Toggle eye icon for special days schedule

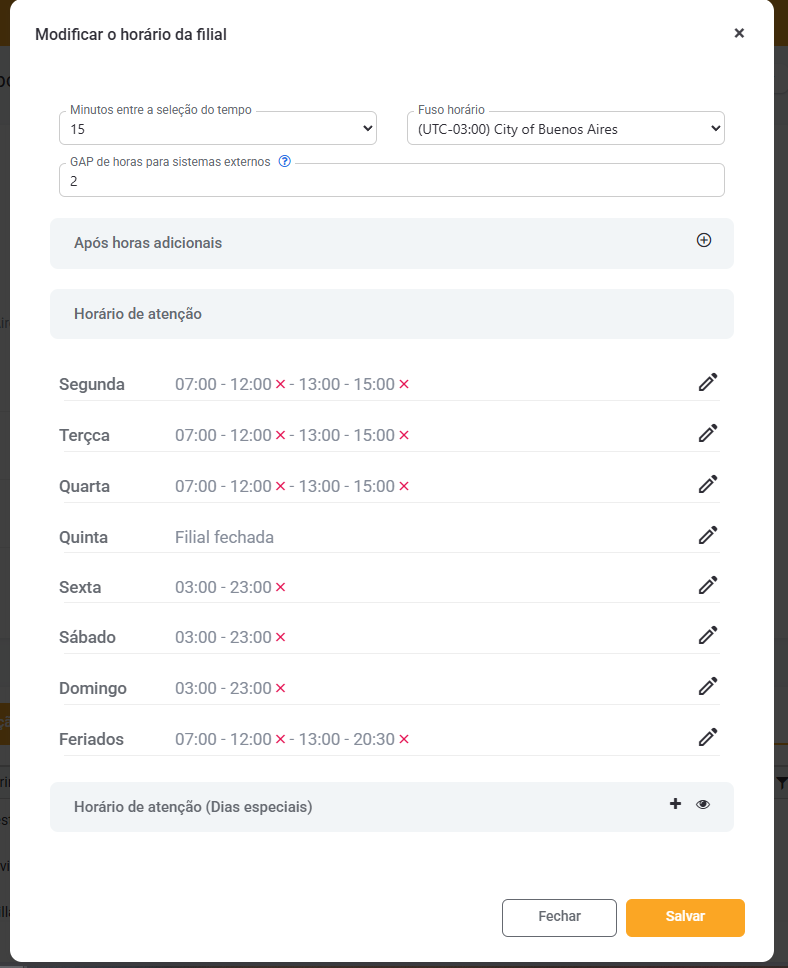[x=703, y=804]
